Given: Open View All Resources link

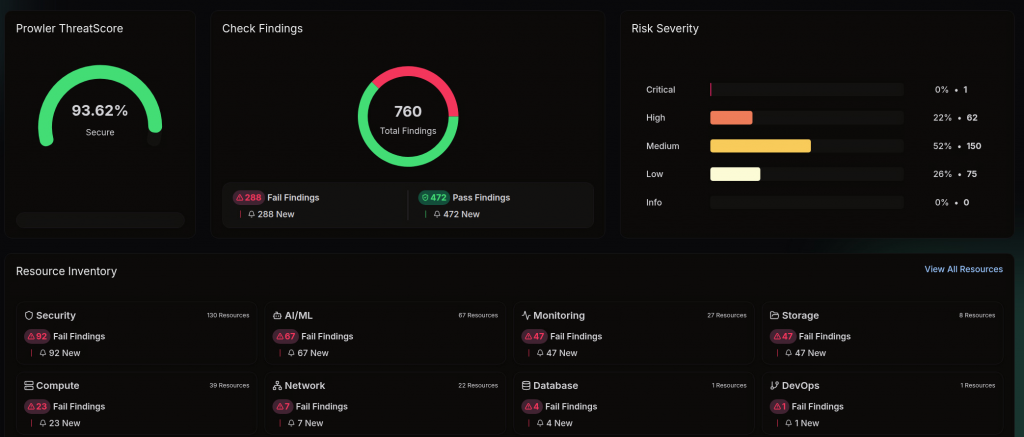Looking at the screenshot, I should pos(963,269).
